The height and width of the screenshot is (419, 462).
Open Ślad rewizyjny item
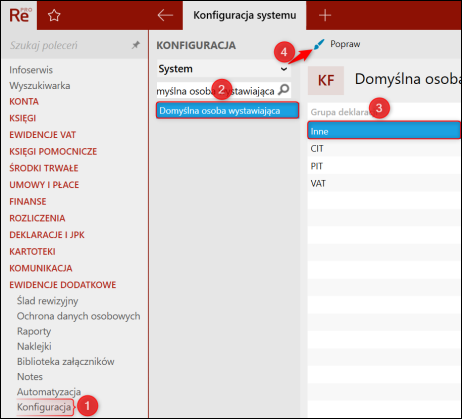coord(47,301)
